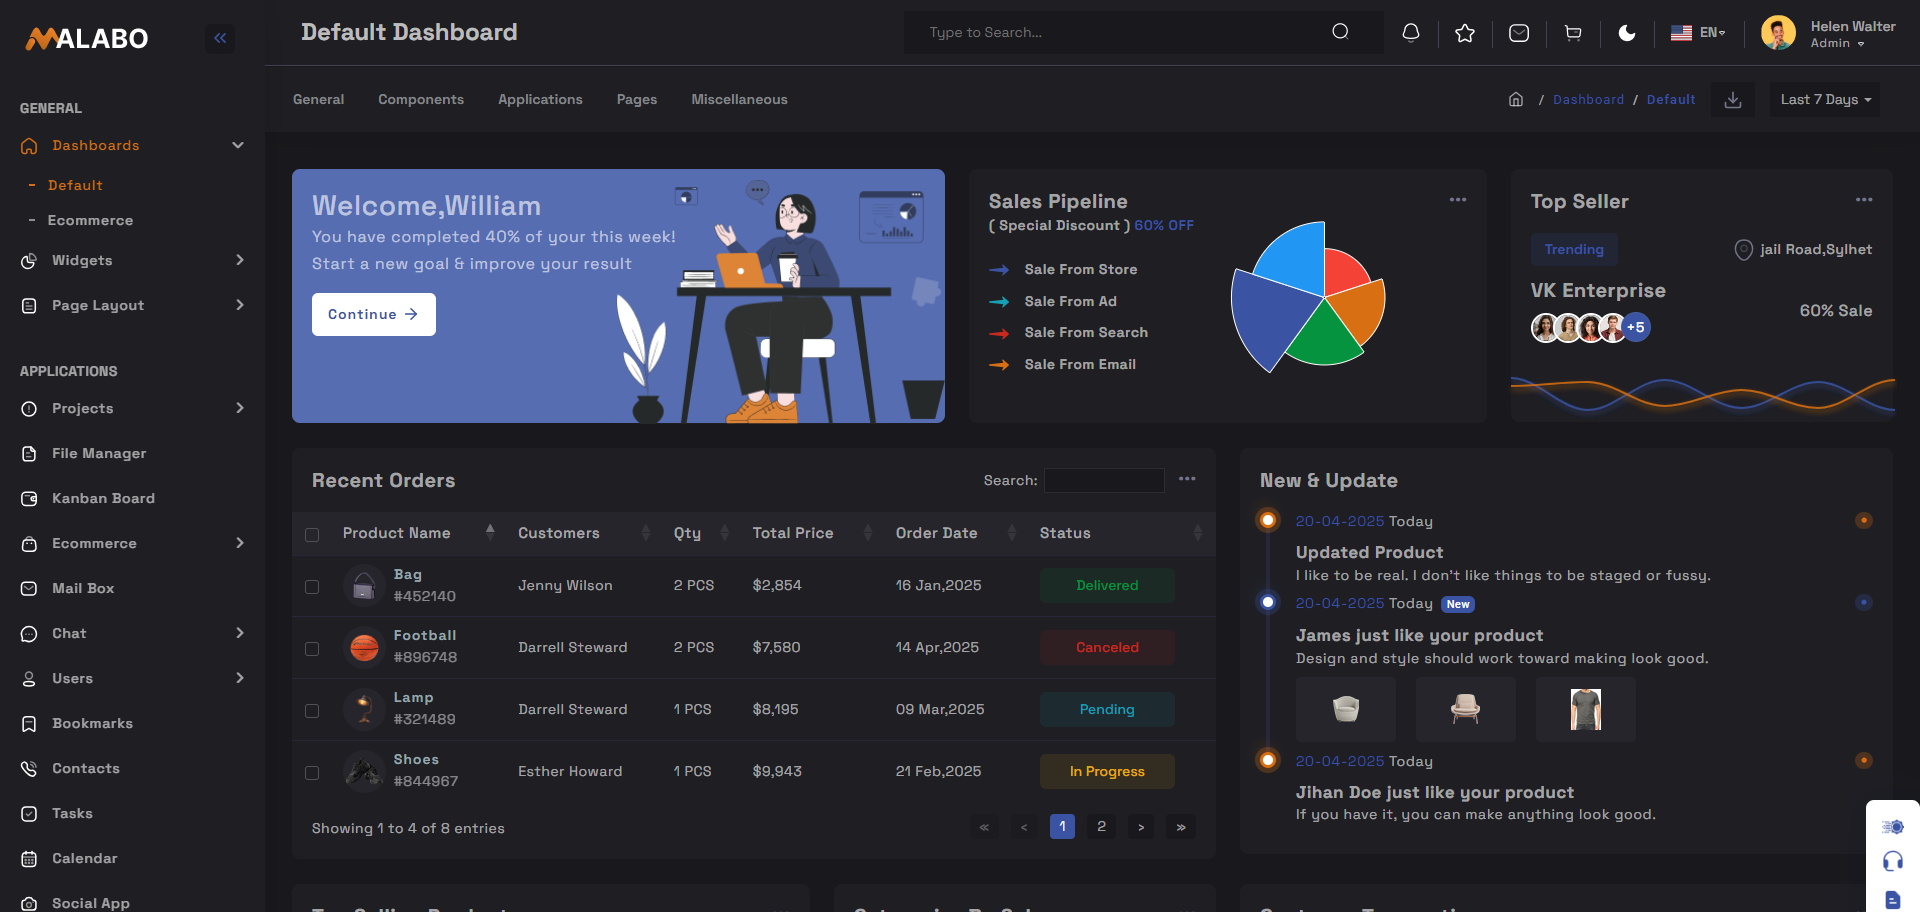Click Dashboard breadcrumb link
This screenshot has width=1920, height=912.
coord(1588,99)
